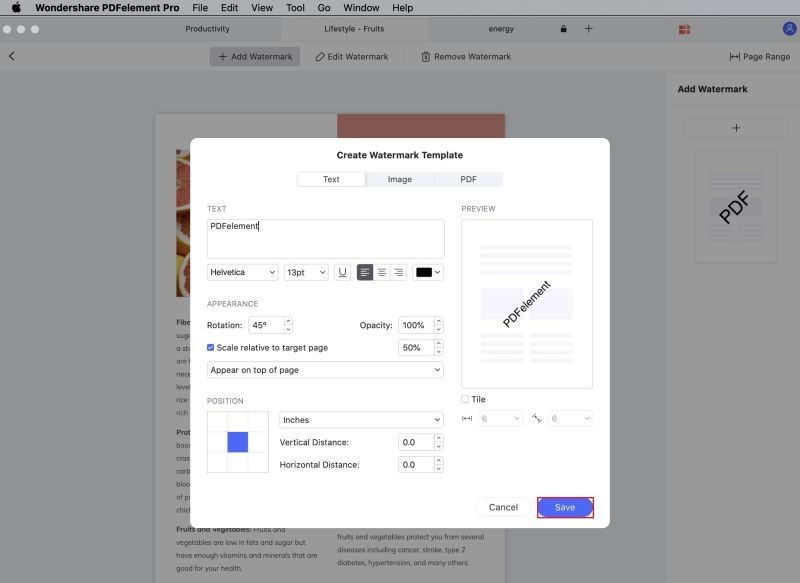Click the lock icon in the tab bar

pos(563,29)
